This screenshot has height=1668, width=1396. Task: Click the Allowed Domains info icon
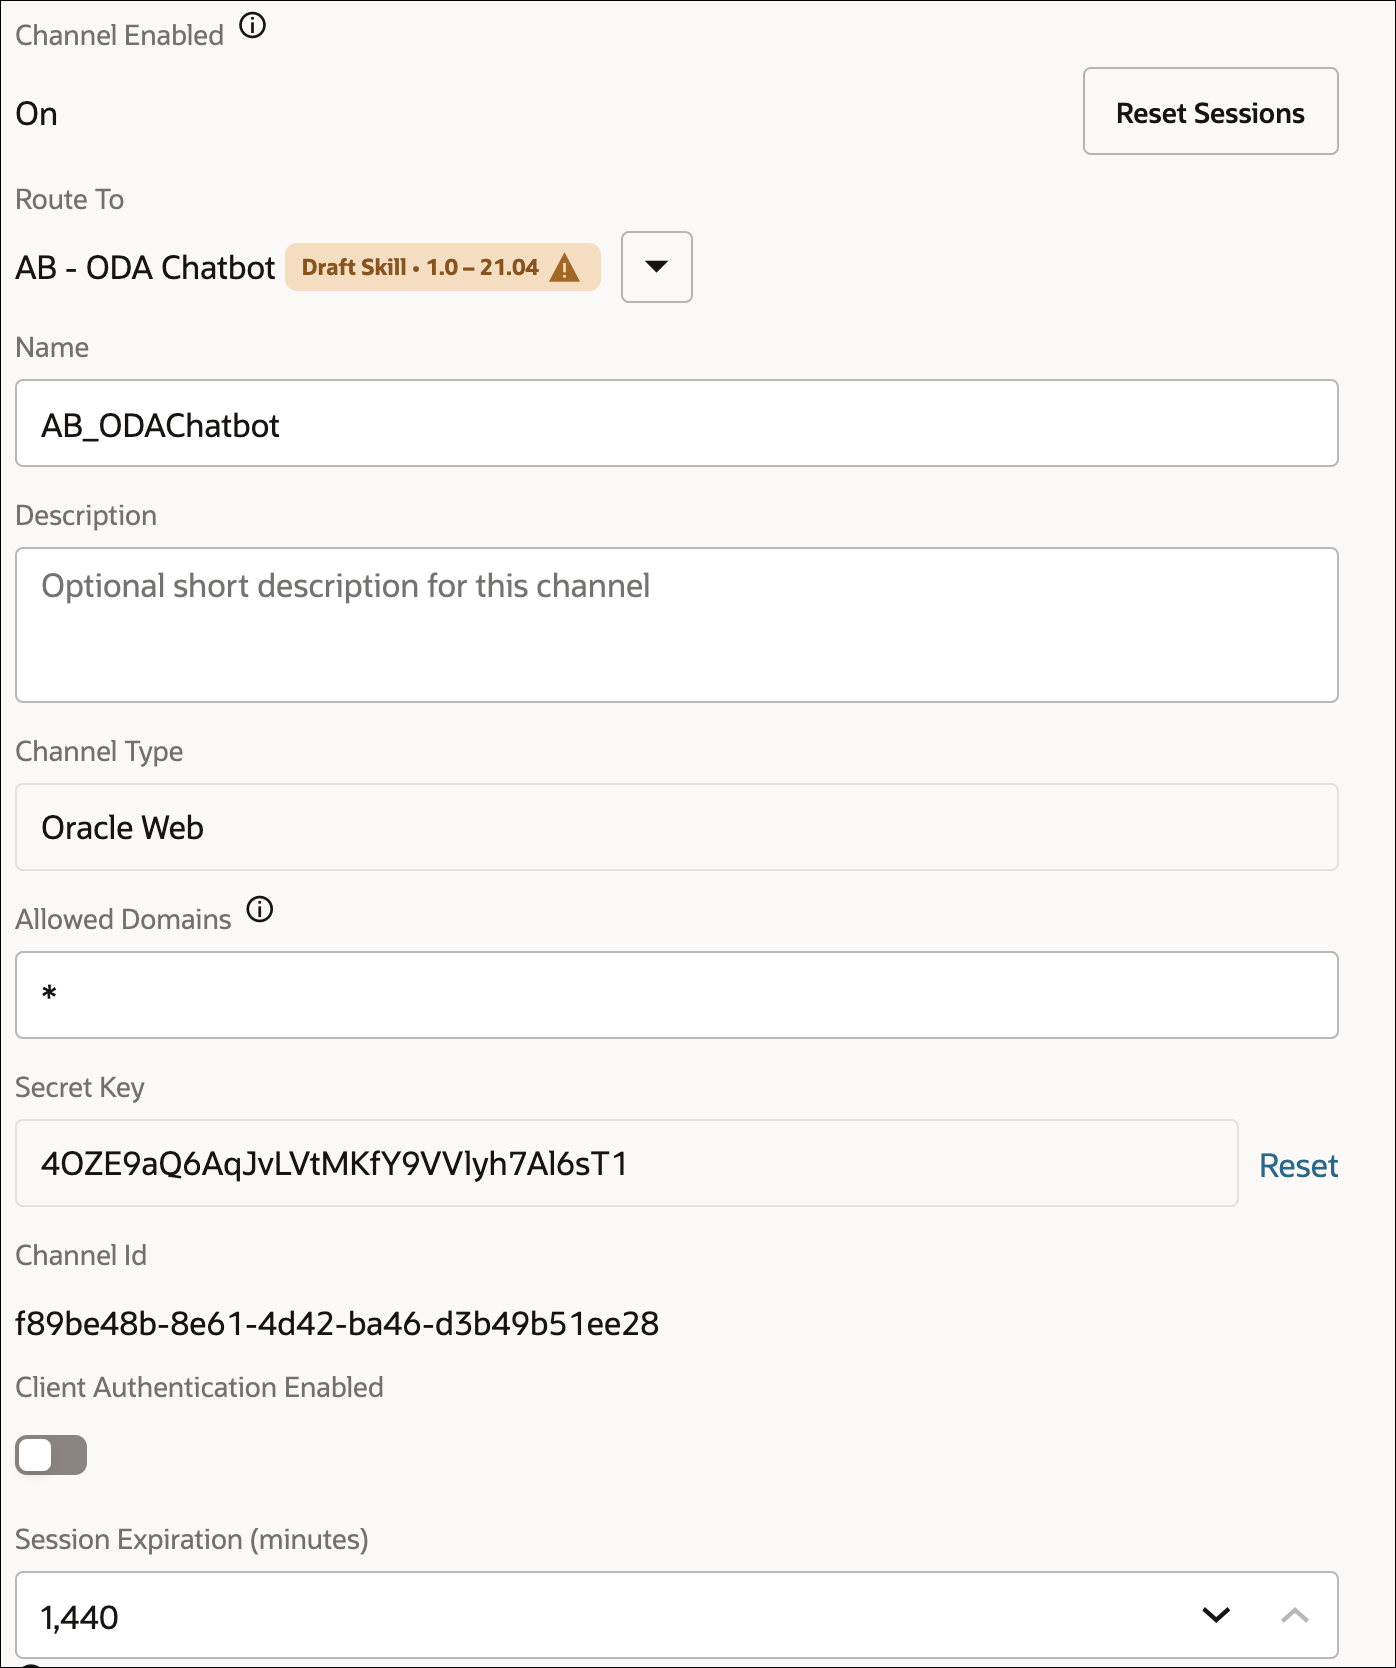pos(260,910)
